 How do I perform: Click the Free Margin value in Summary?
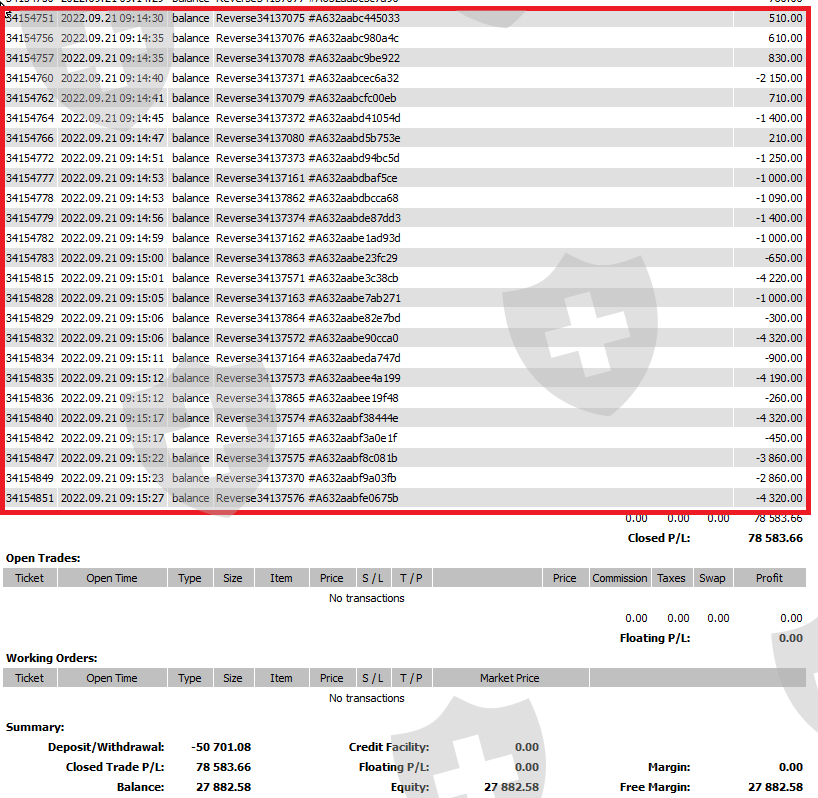774,787
